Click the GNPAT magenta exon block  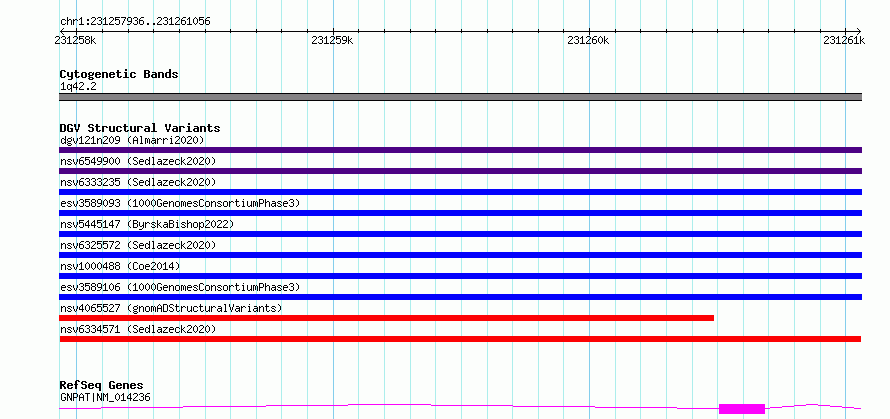point(742,409)
